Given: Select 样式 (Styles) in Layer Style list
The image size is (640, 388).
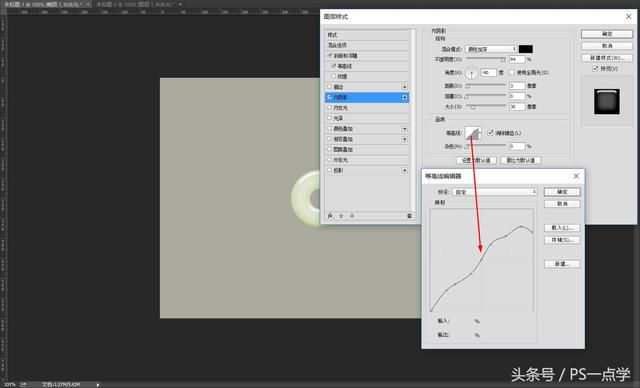Looking at the screenshot, I should tap(367, 35).
